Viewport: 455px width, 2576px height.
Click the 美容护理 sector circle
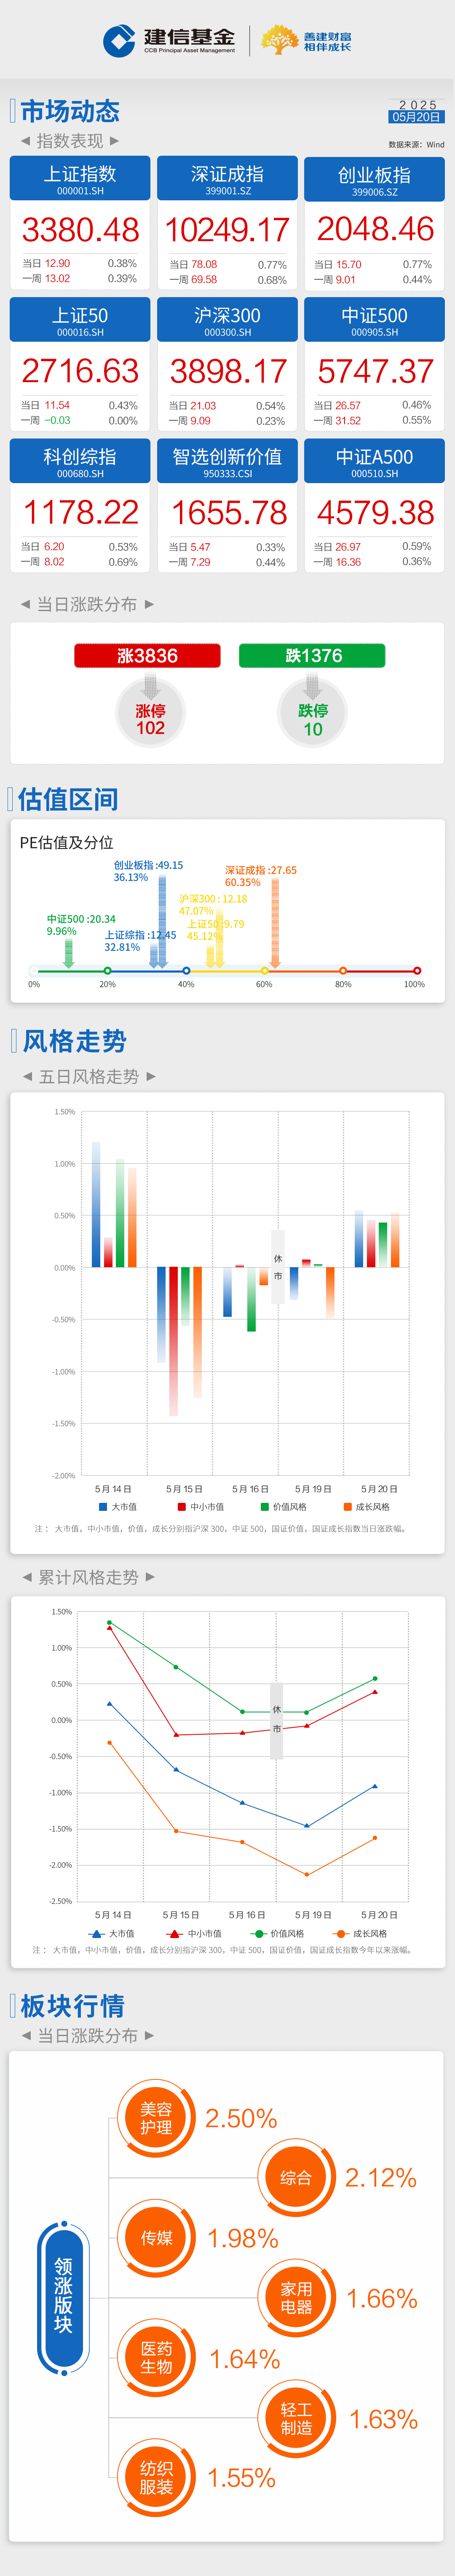tap(156, 2118)
